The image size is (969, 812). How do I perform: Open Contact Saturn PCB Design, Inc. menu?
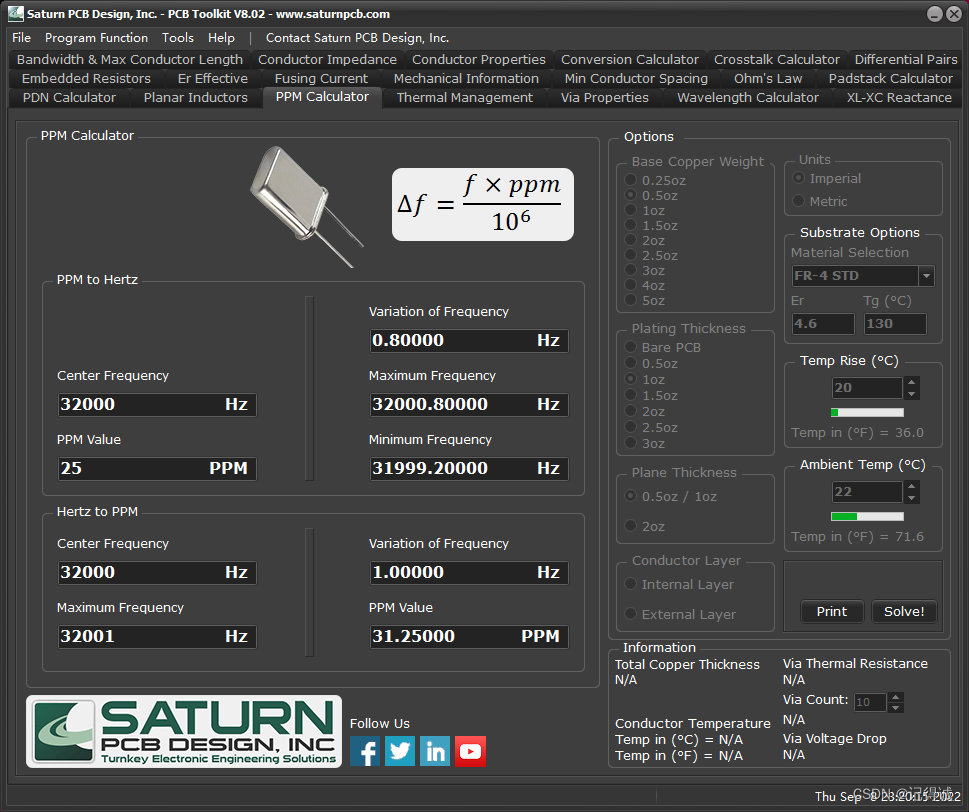(357, 38)
